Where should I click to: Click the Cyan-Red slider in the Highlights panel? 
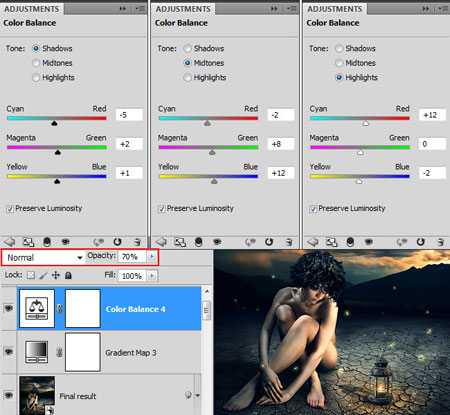360,118
